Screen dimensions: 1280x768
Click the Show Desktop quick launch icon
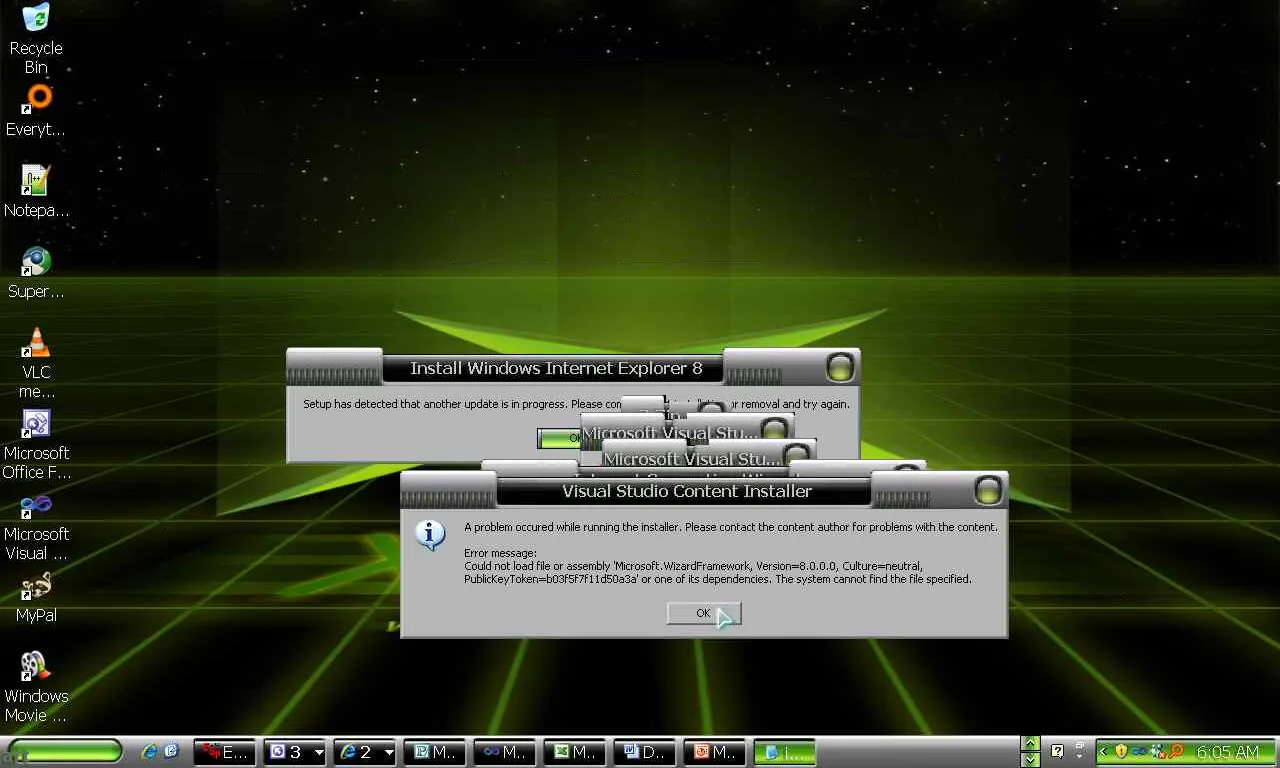(171, 751)
